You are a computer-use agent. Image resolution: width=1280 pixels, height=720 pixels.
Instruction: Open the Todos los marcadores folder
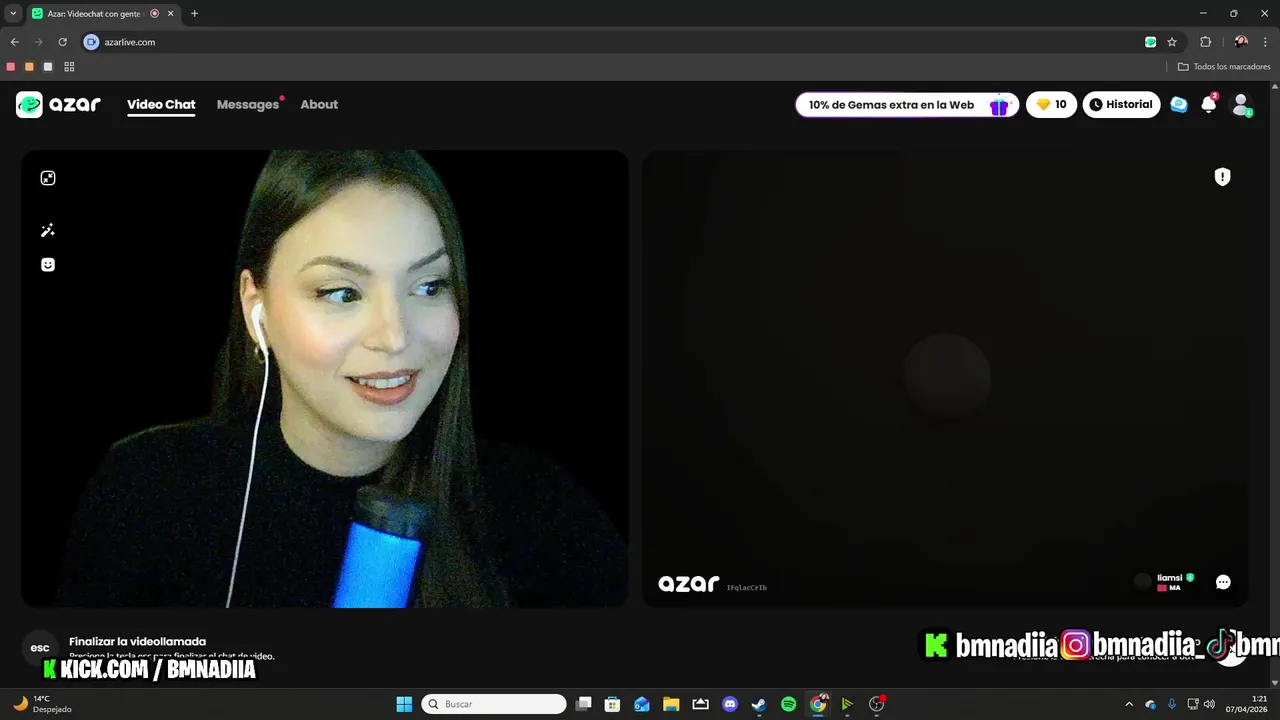click(x=1224, y=67)
